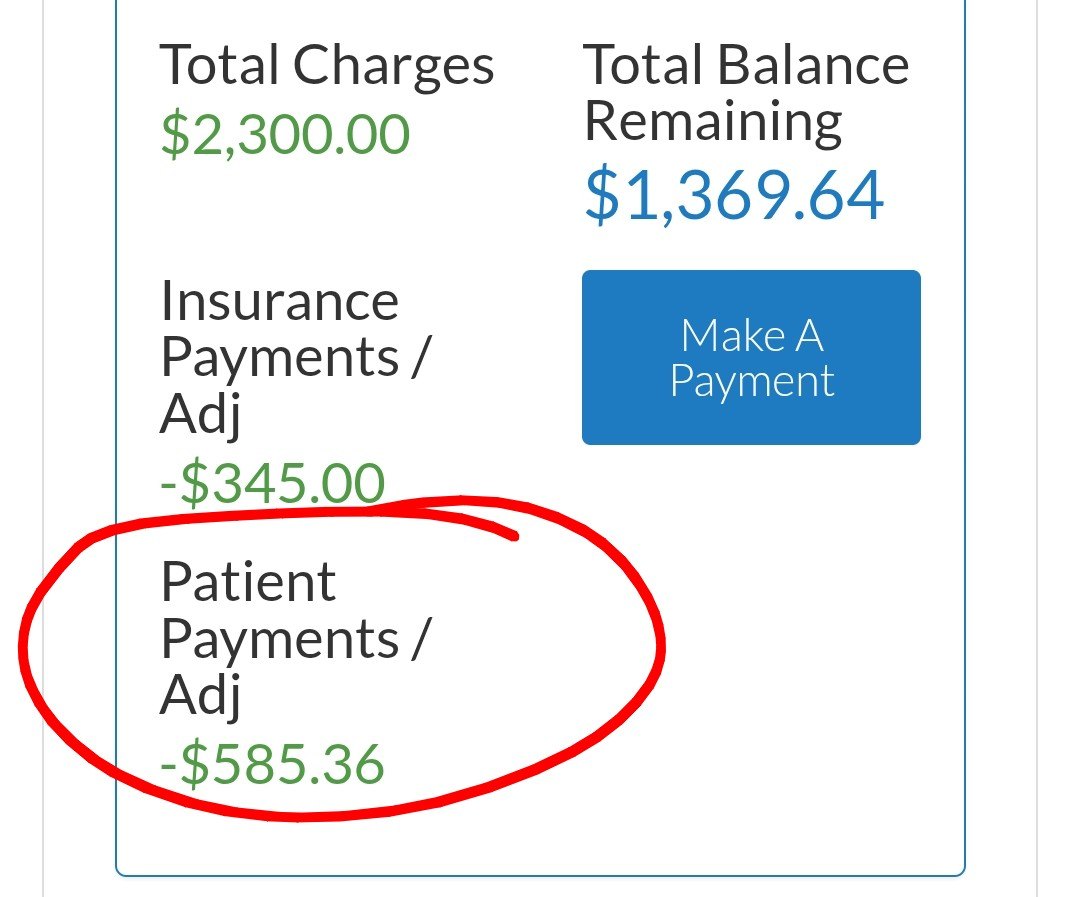Click the word "Patient" inside the red circle

point(248,582)
